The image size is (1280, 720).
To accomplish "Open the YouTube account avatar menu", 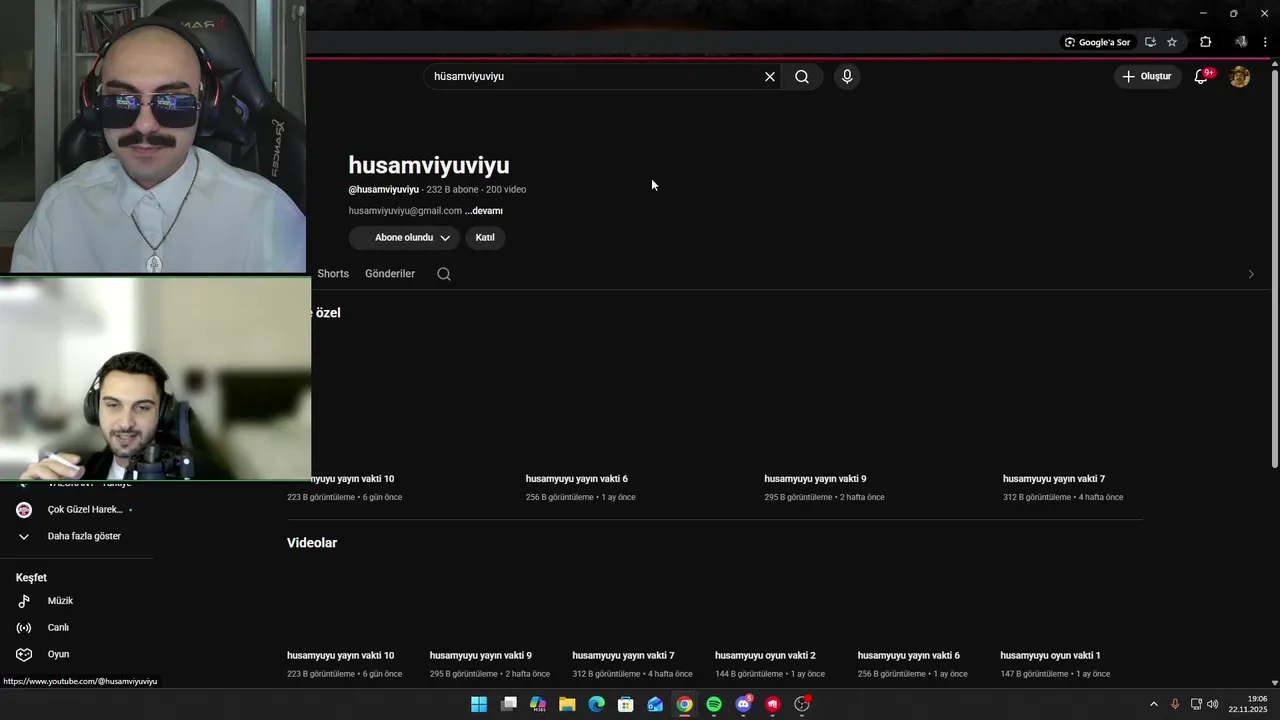I will (x=1240, y=77).
